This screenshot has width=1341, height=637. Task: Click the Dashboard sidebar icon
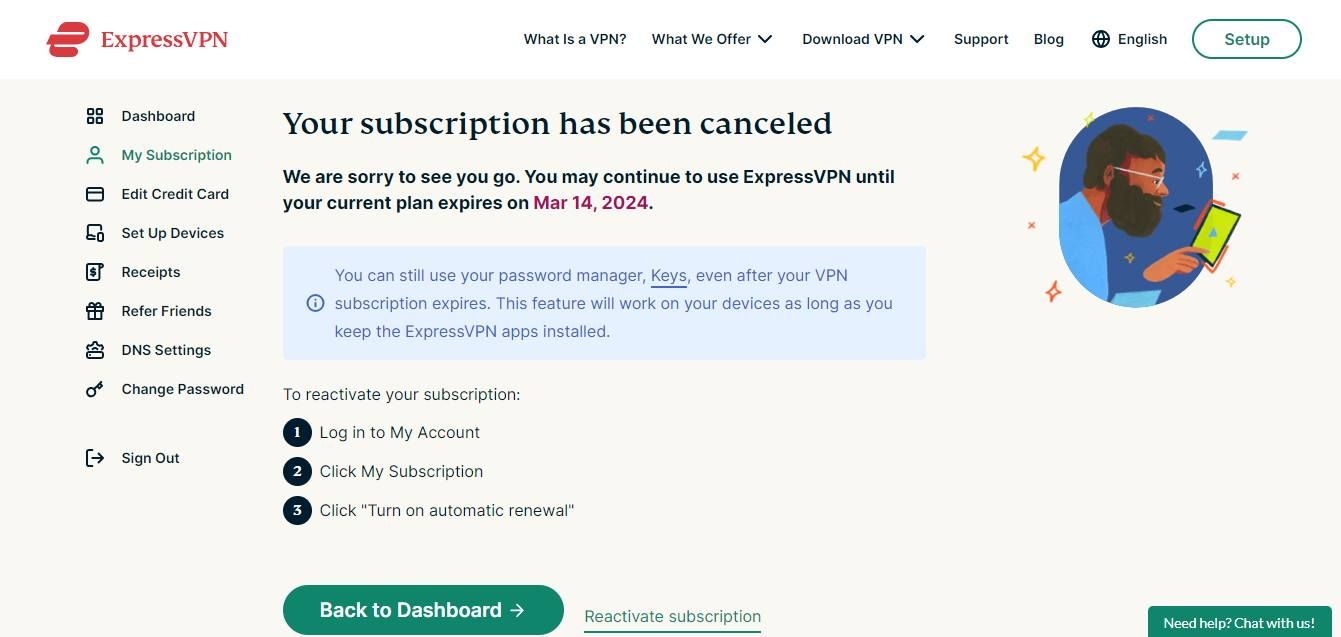[94, 116]
